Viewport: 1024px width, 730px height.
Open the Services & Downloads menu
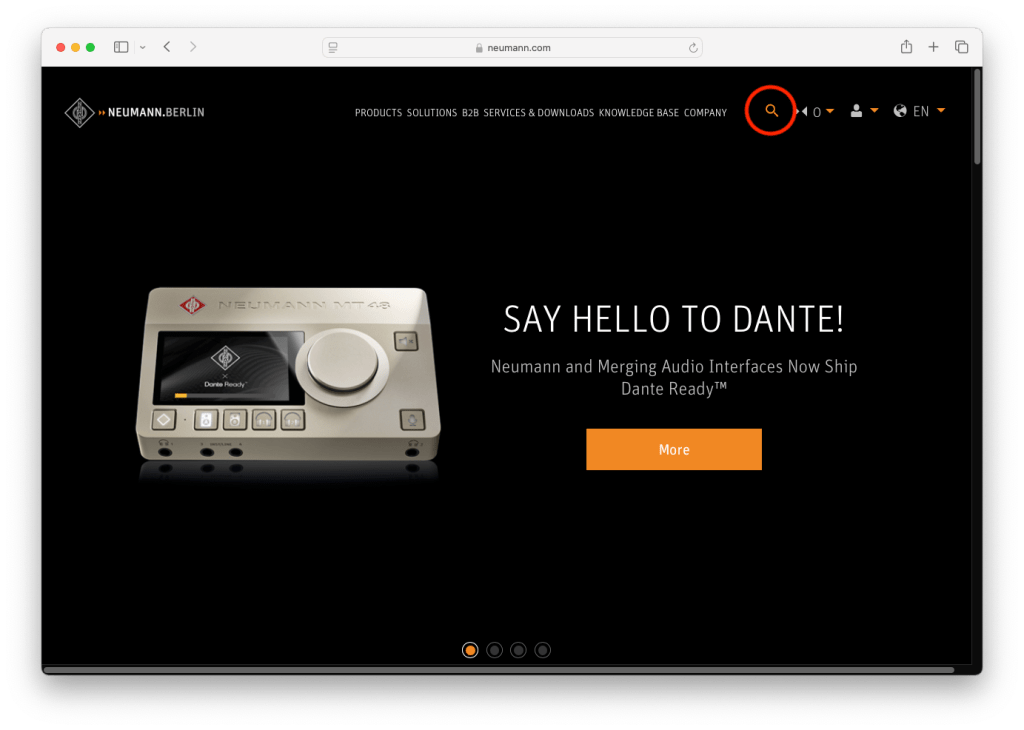538,113
